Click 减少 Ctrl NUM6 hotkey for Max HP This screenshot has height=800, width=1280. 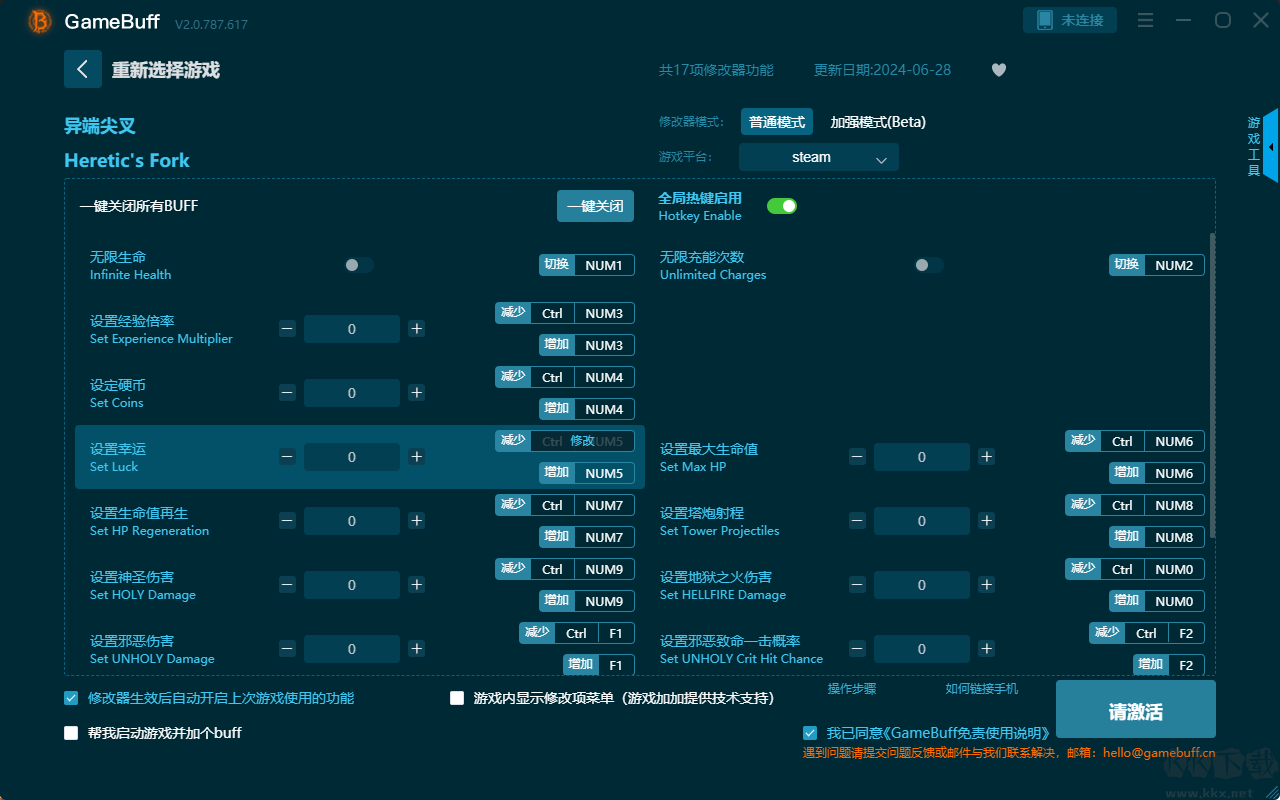pyautogui.click(x=1135, y=441)
